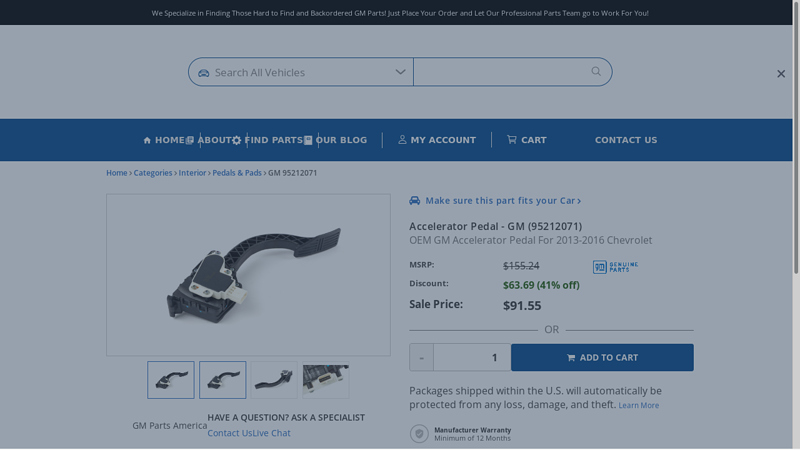Select the fourth connector close-up thumbnail
The height and width of the screenshot is (450, 800).
(x=326, y=380)
